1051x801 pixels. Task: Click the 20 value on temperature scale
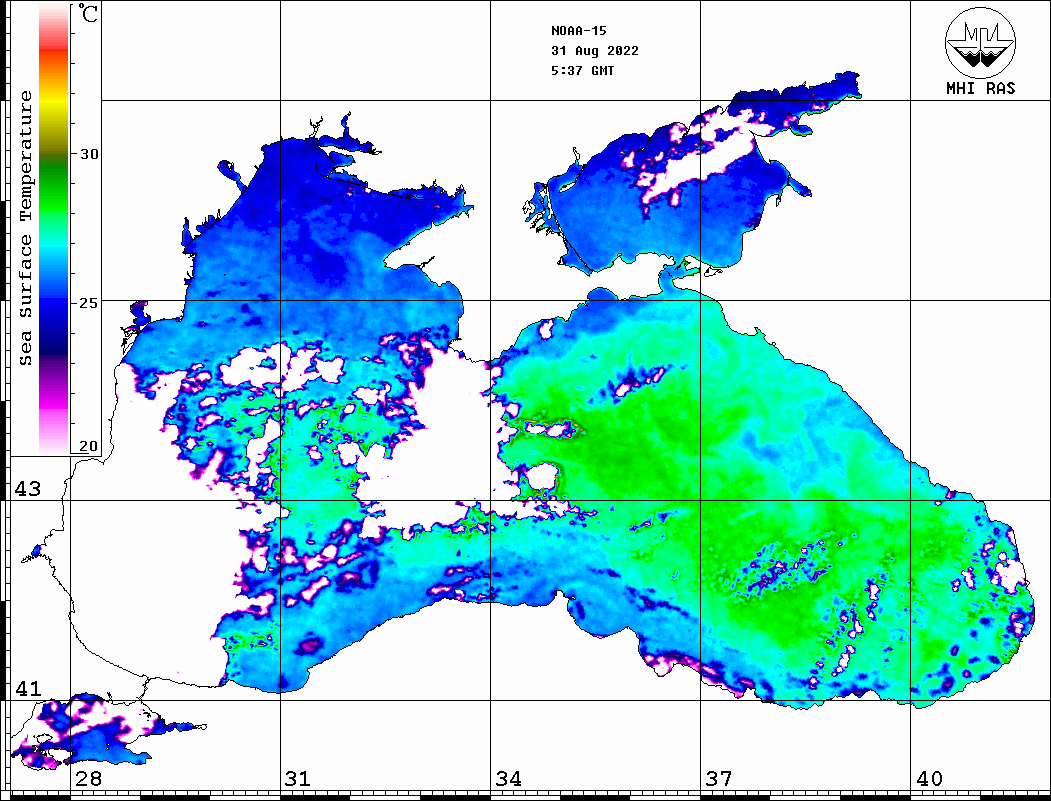point(89,446)
